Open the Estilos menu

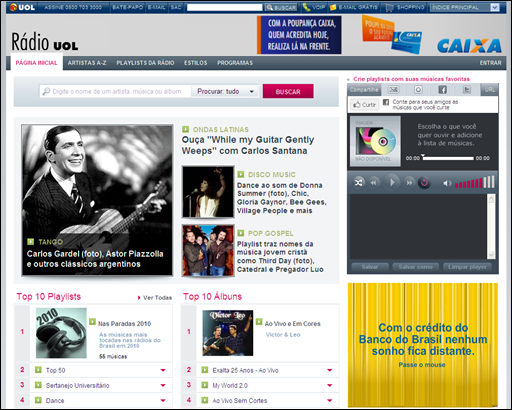pyautogui.click(x=196, y=63)
